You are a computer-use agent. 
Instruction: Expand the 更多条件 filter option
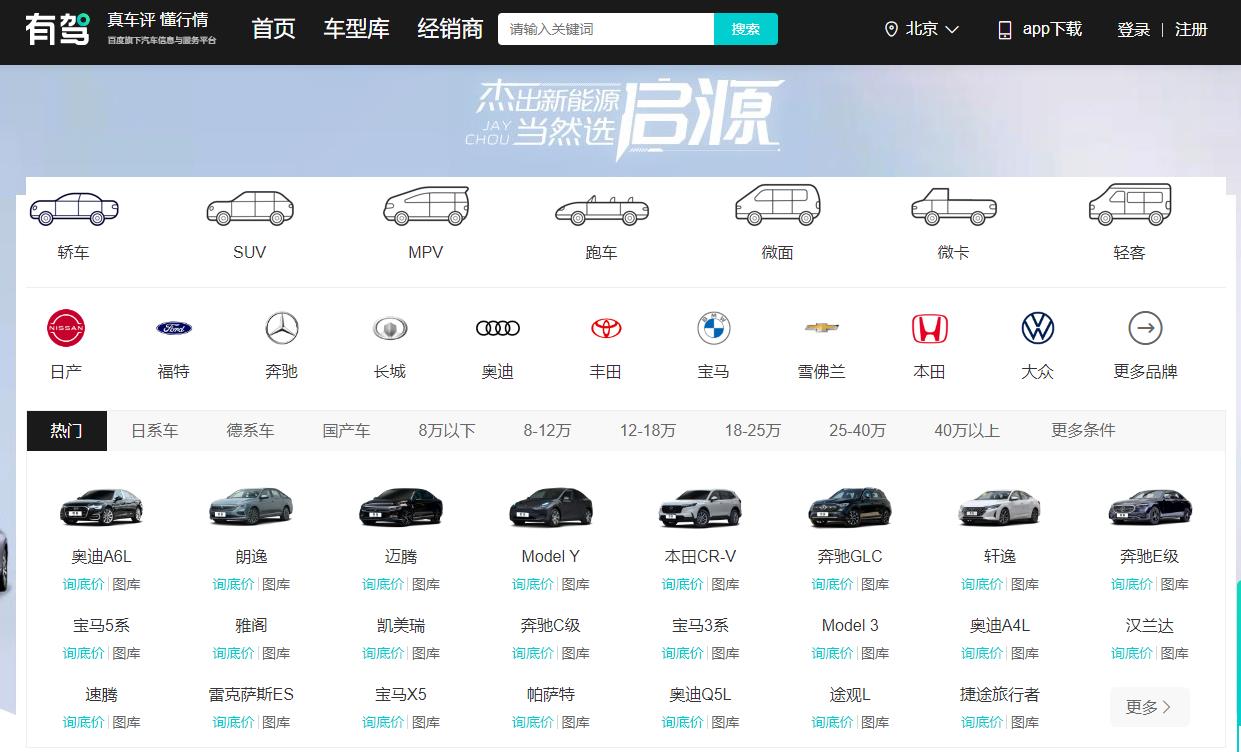pyautogui.click(x=1083, y=430)
